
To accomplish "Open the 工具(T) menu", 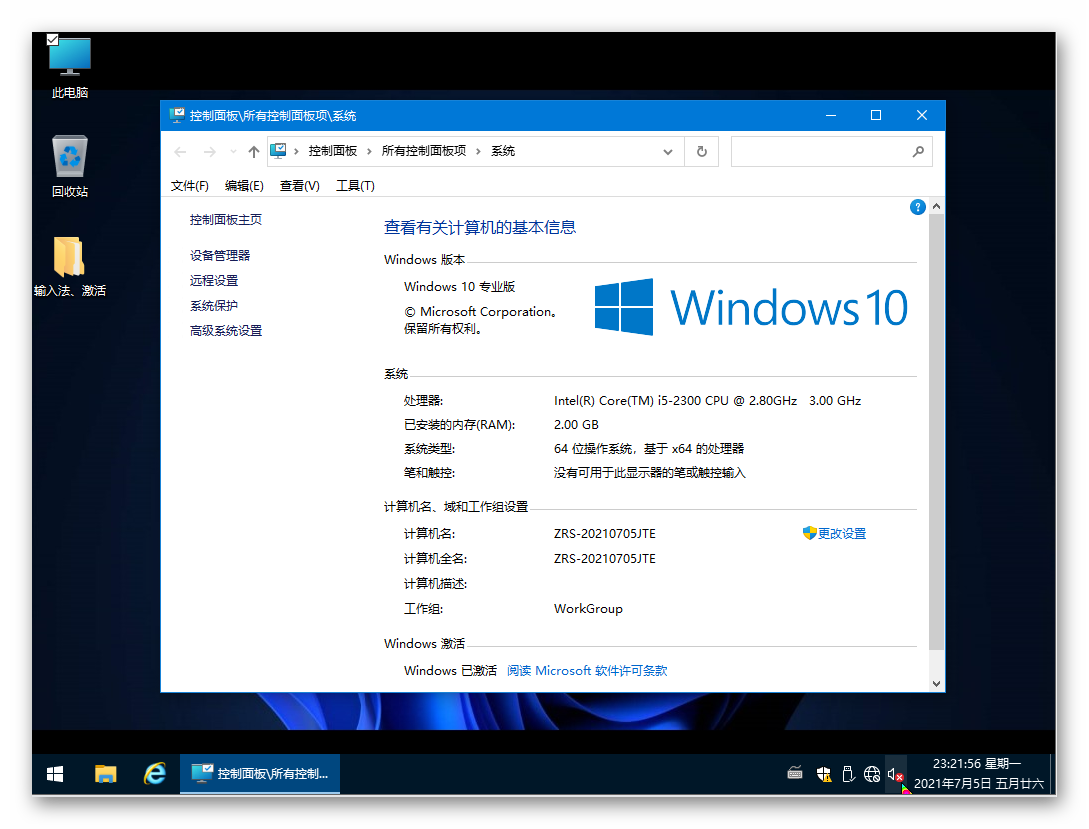I will pyautogui.click(x=355, y=186).
